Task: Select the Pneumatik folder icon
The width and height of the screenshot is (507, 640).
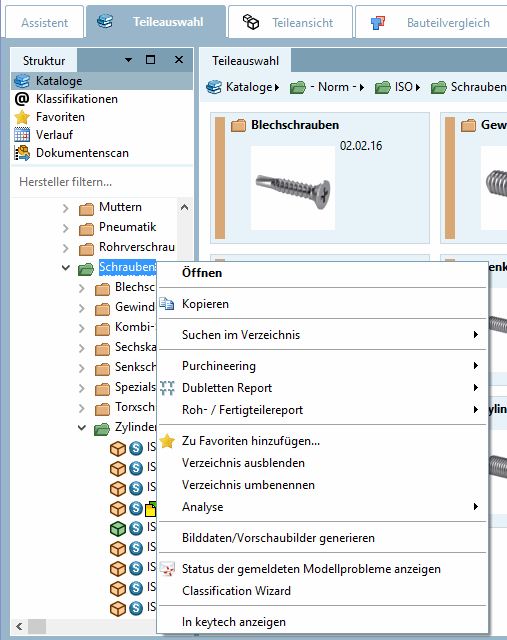Action: pyautogui.click(x=86, y=229)
